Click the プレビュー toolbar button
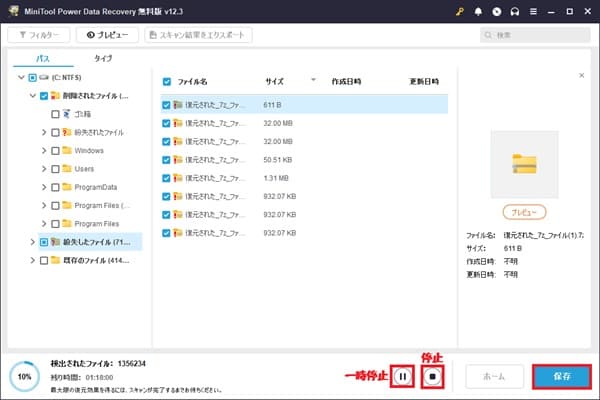 coord(107,35)
